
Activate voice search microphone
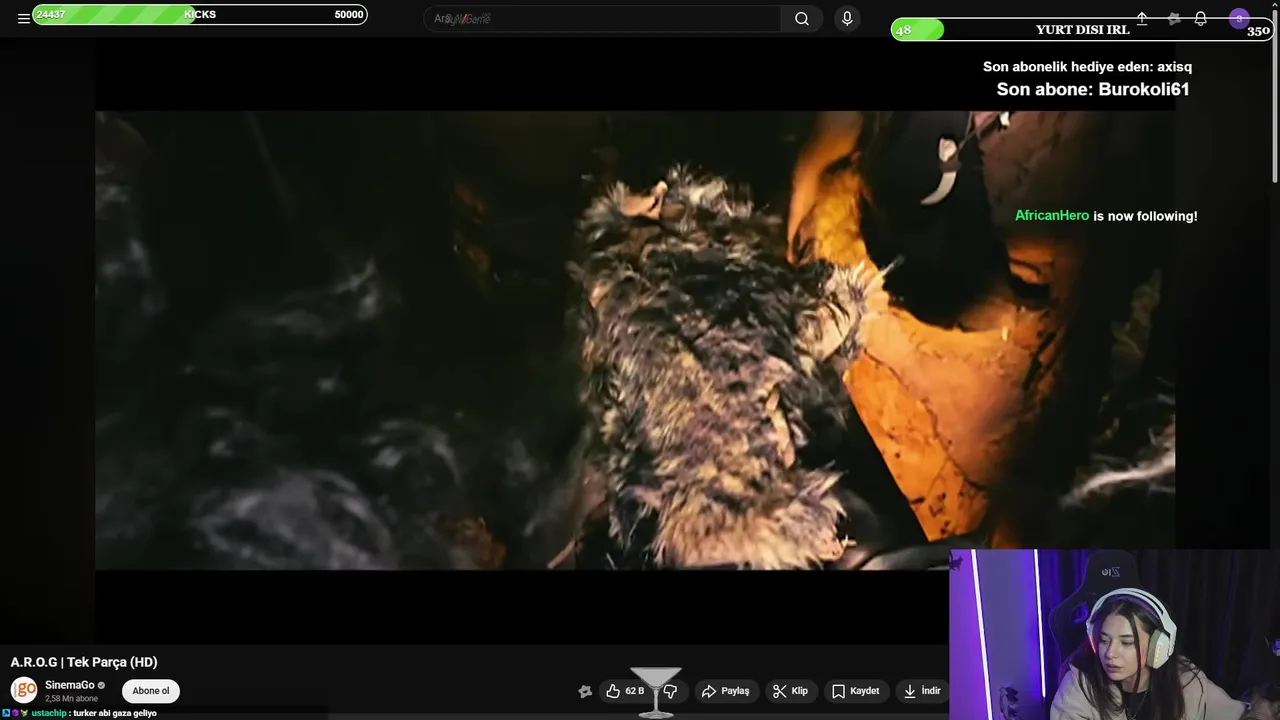pos(847,18)
